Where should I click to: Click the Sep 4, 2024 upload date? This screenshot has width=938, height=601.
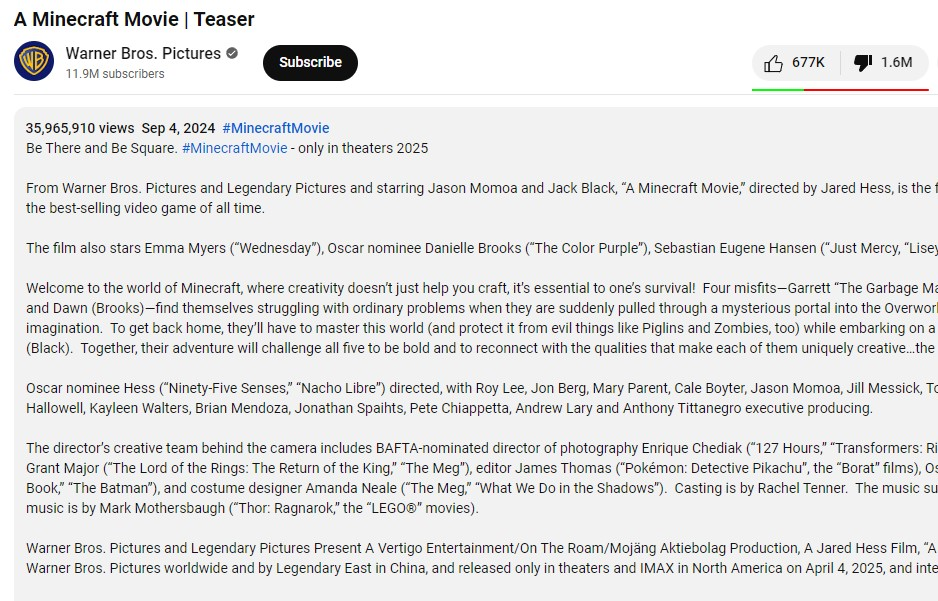[178, 128]
